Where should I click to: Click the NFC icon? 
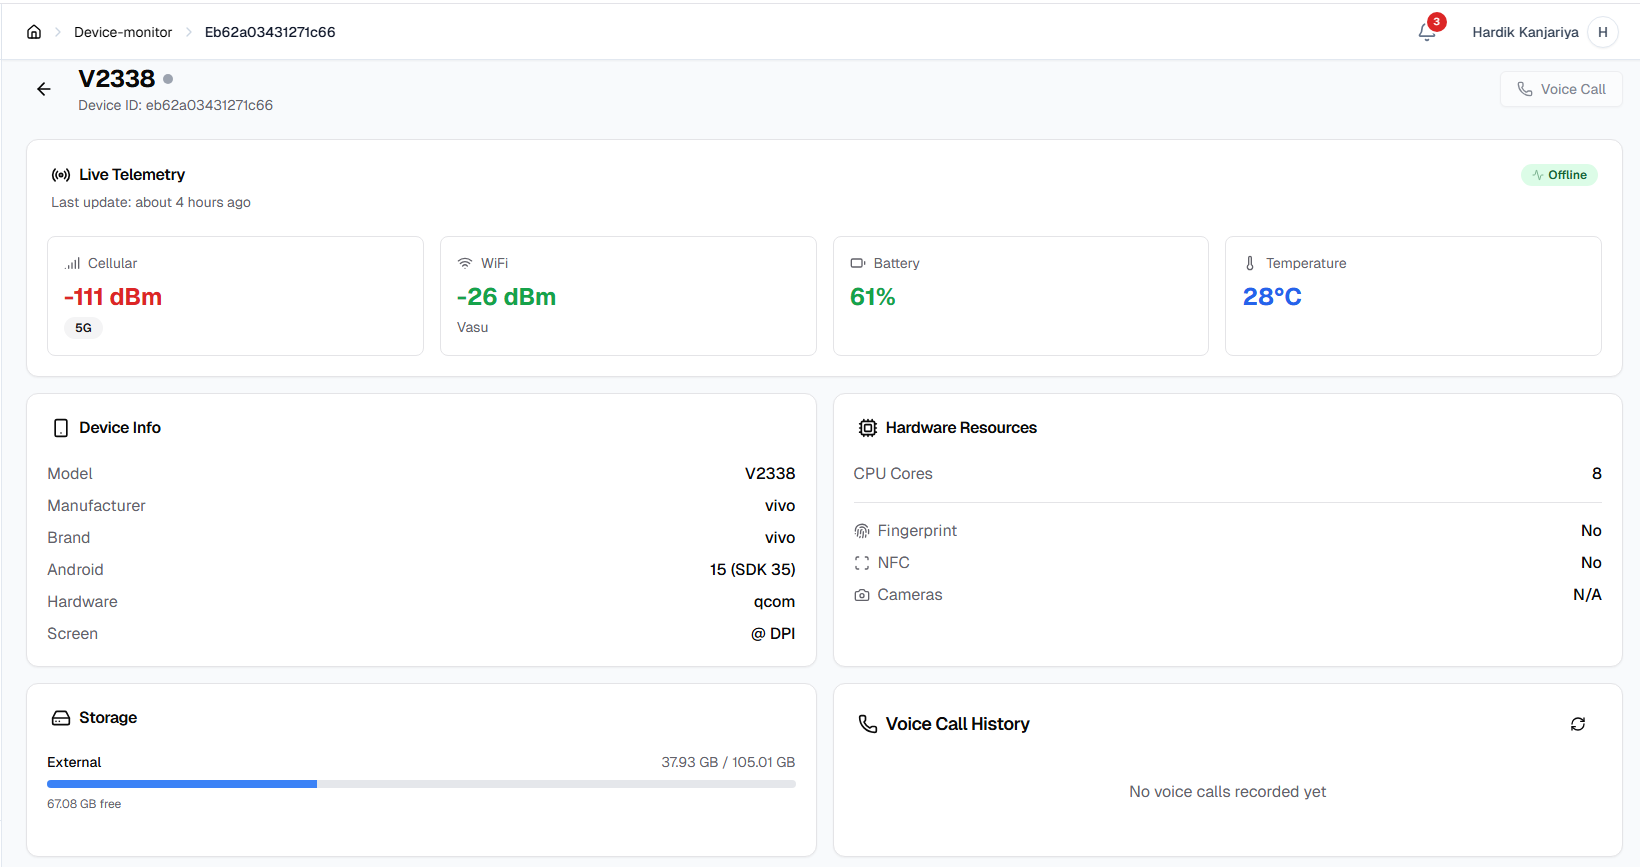[862, 563]
